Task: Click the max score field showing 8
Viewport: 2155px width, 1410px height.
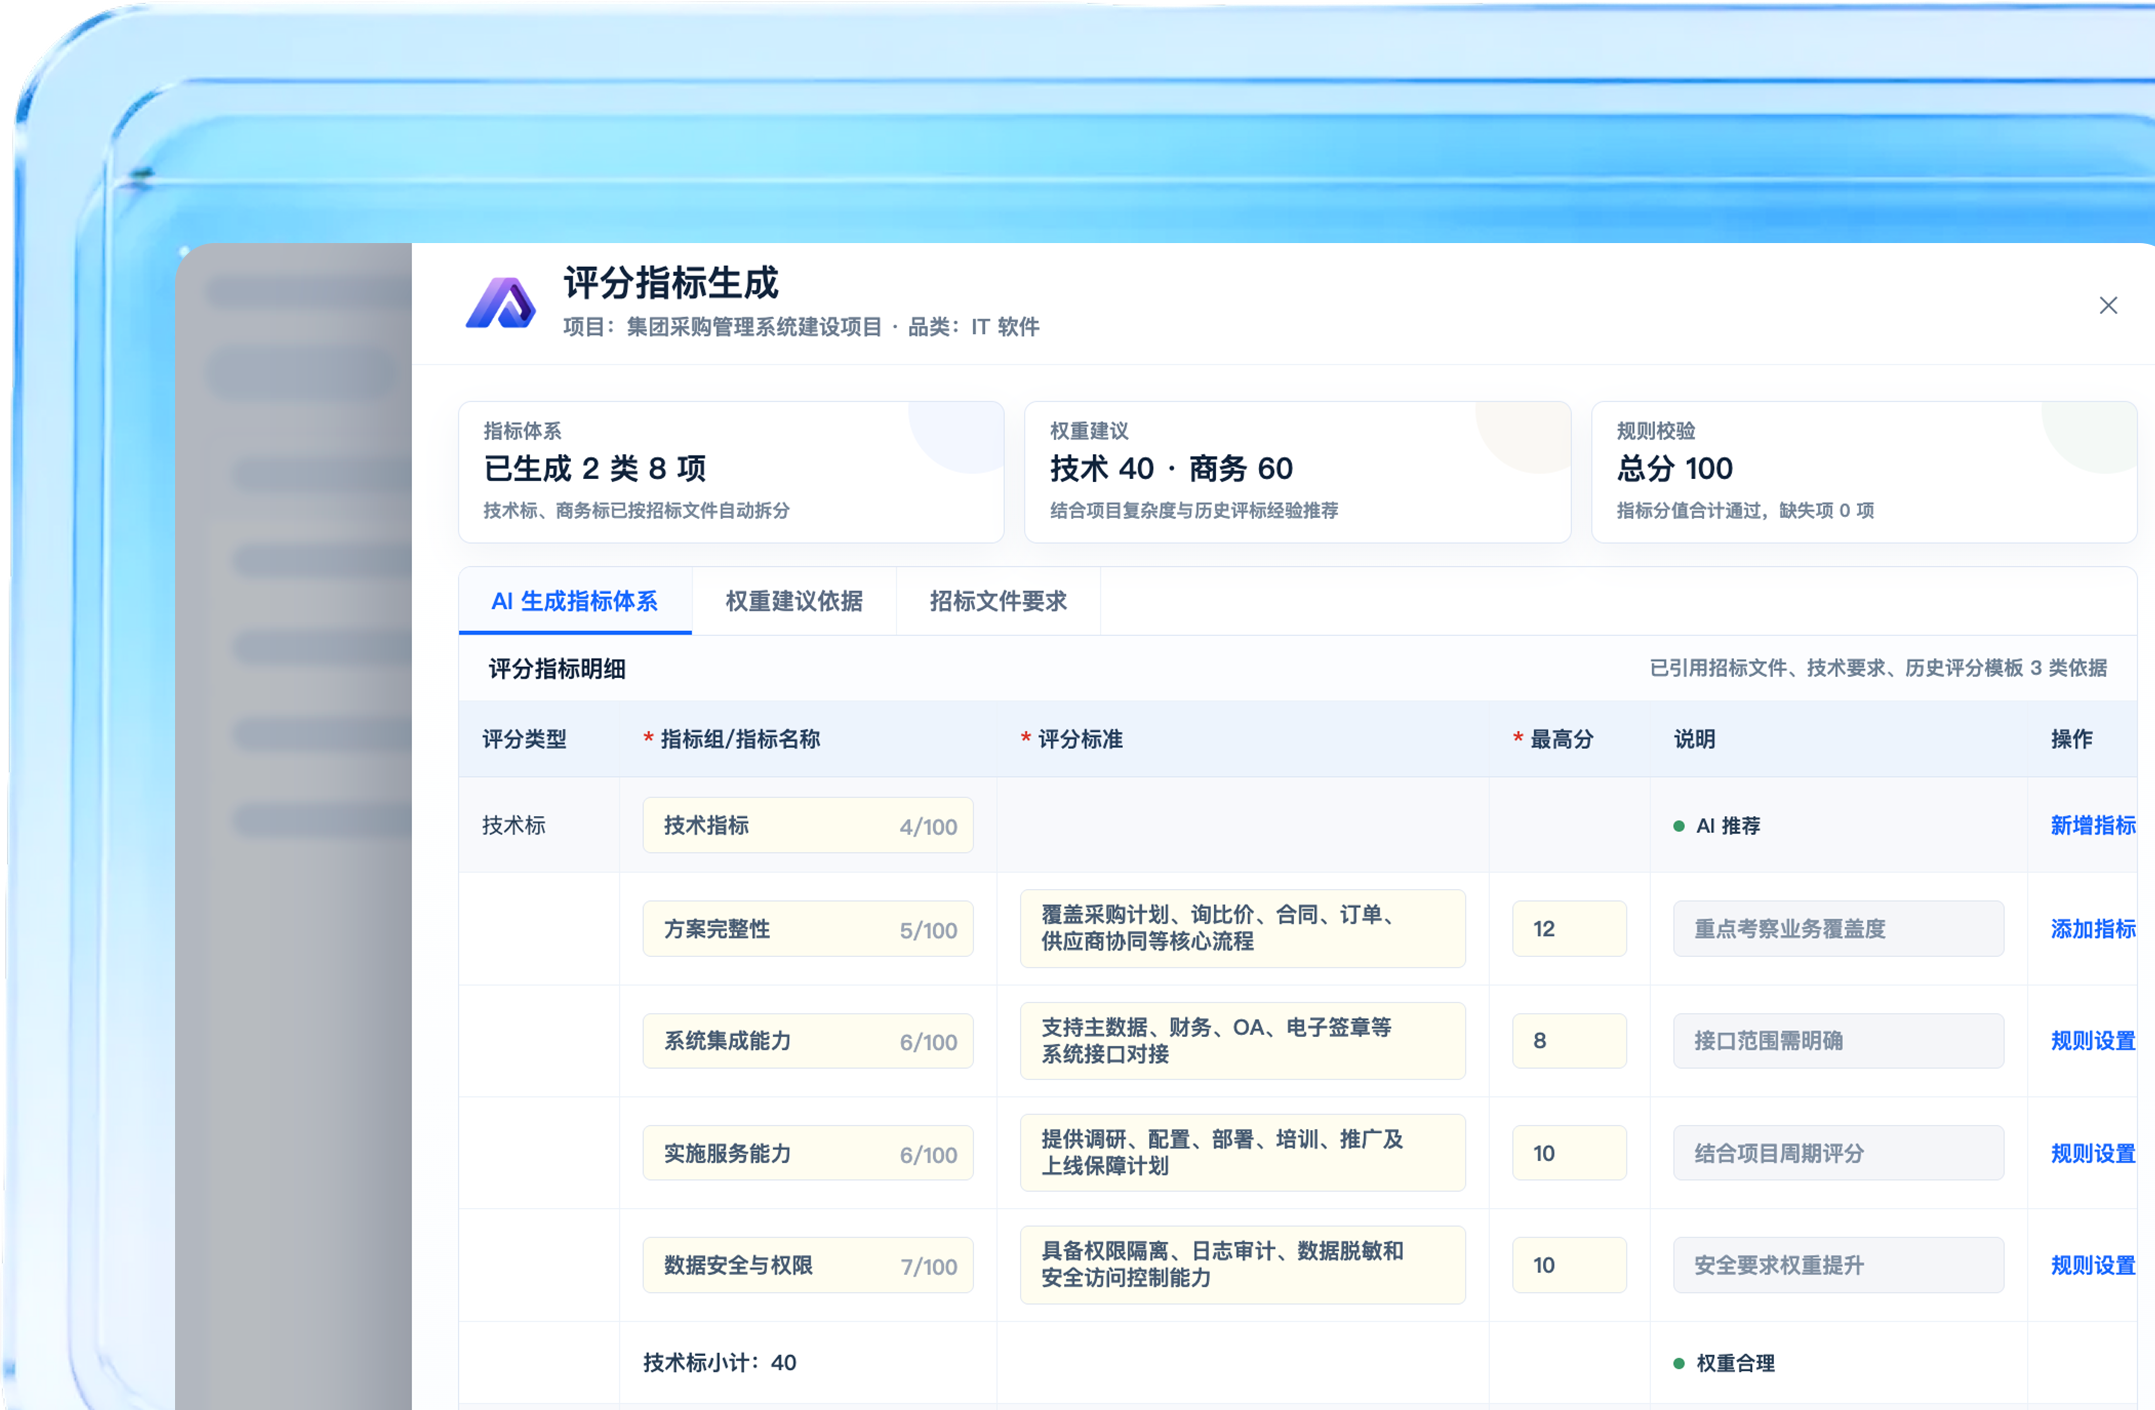Action: click(x=1569, y=1041)
